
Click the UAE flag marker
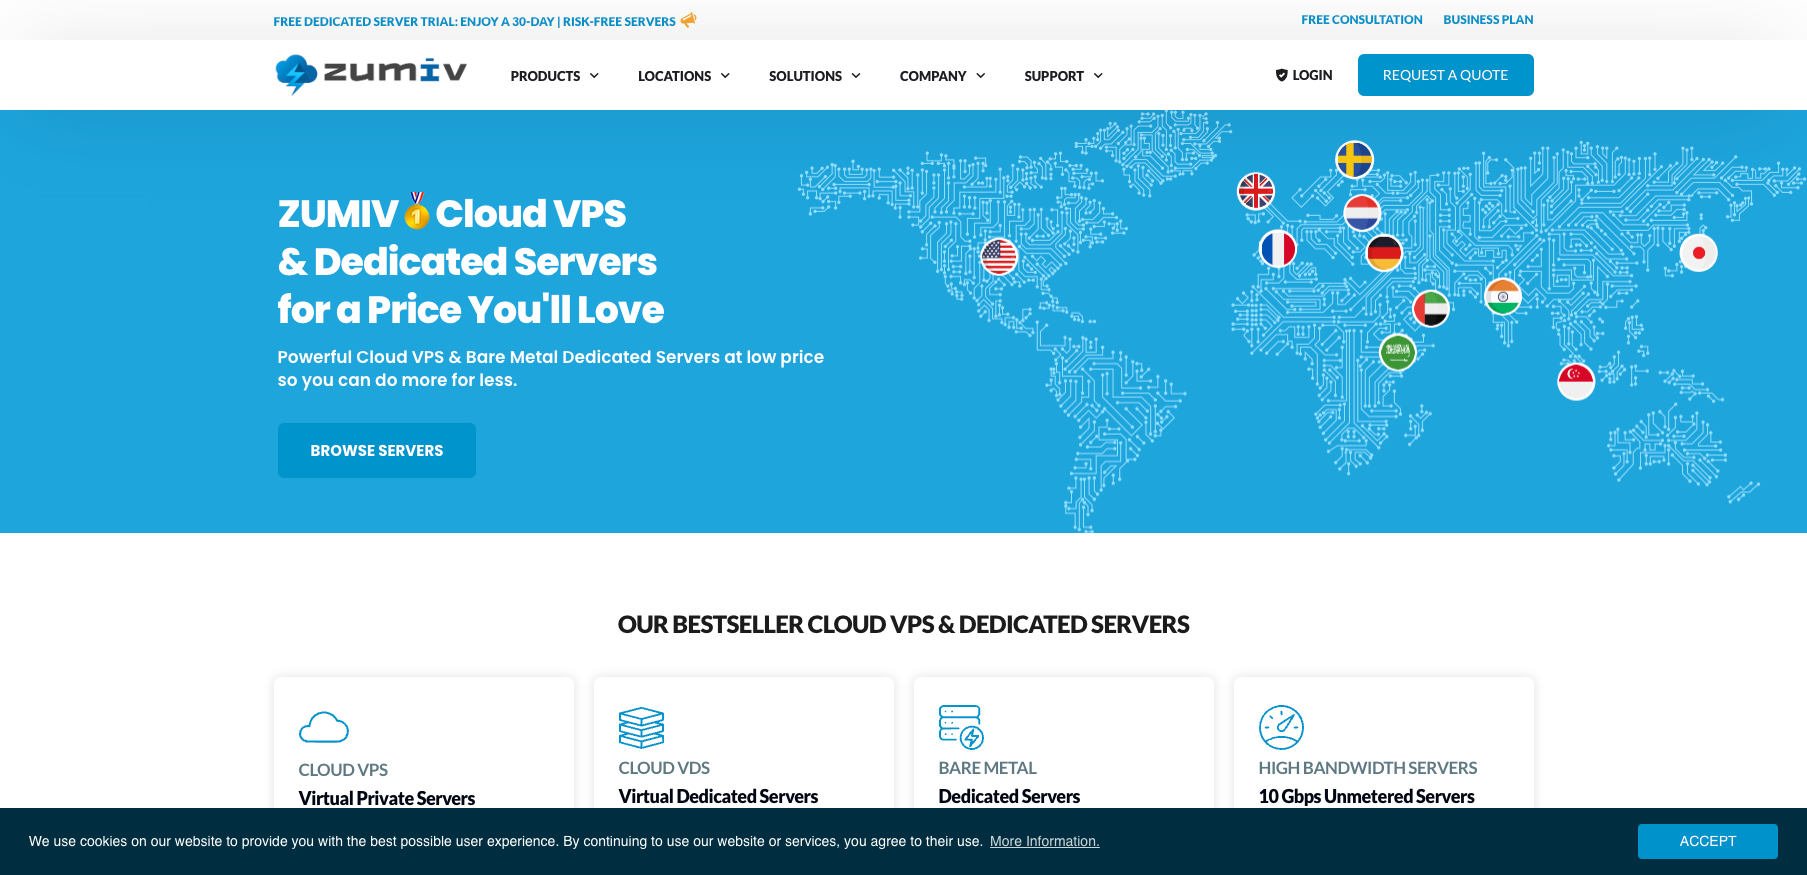point(1431,309)
